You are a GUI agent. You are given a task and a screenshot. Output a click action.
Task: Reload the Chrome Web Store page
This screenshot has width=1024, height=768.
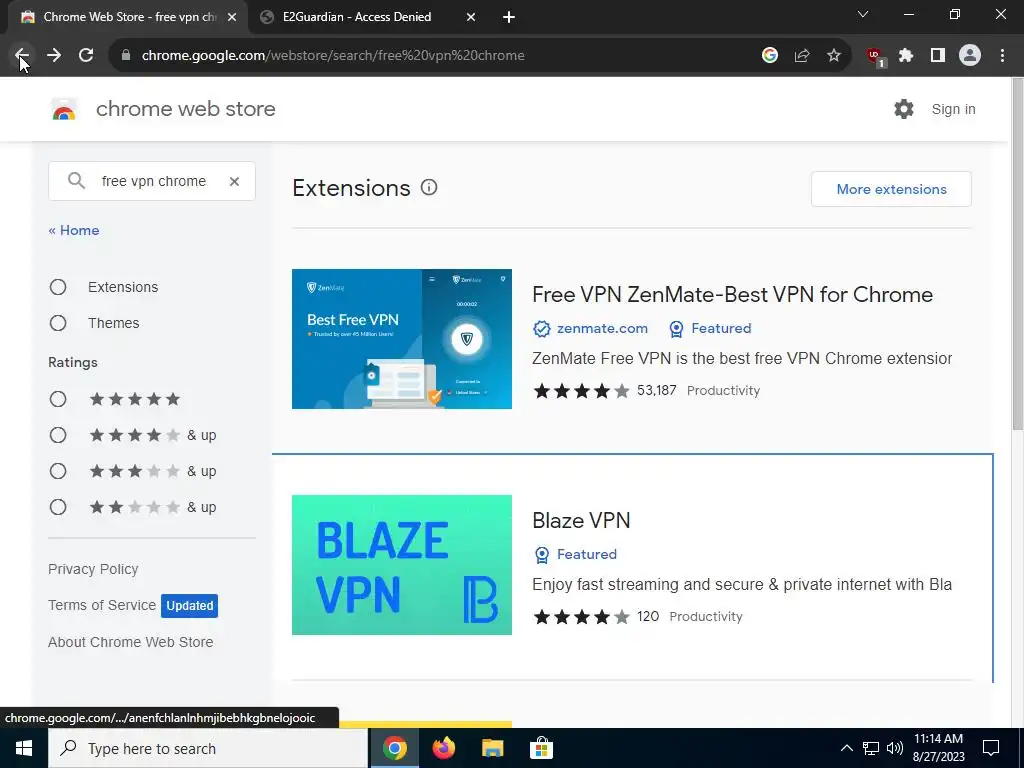86,56
